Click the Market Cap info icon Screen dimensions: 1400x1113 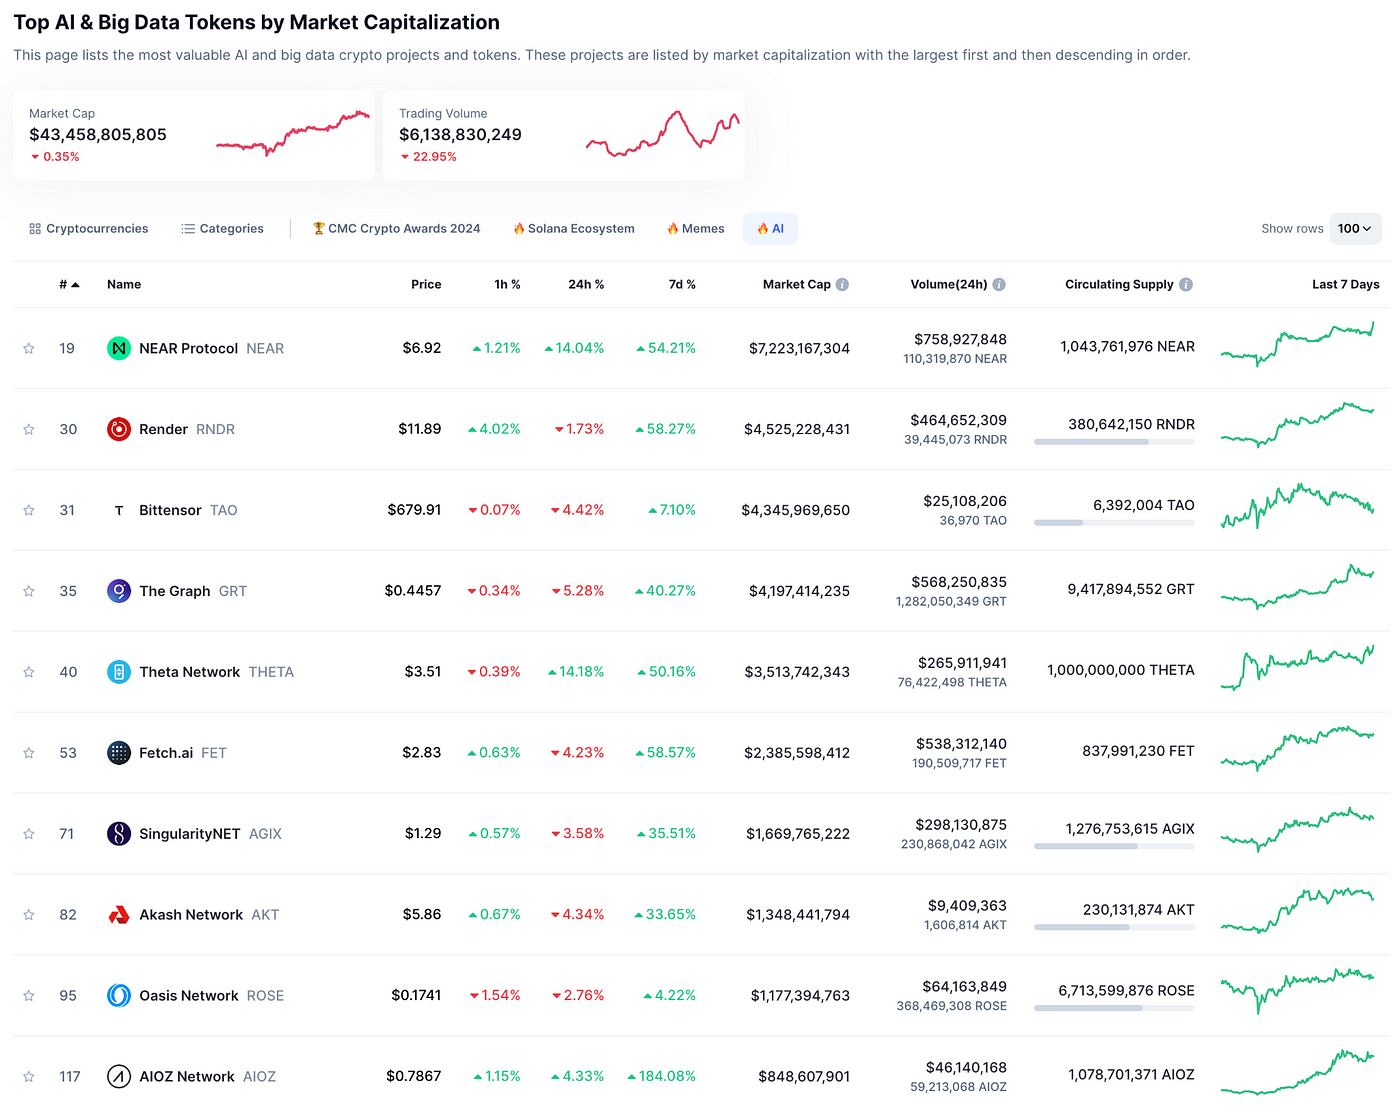tap(842, 285)
